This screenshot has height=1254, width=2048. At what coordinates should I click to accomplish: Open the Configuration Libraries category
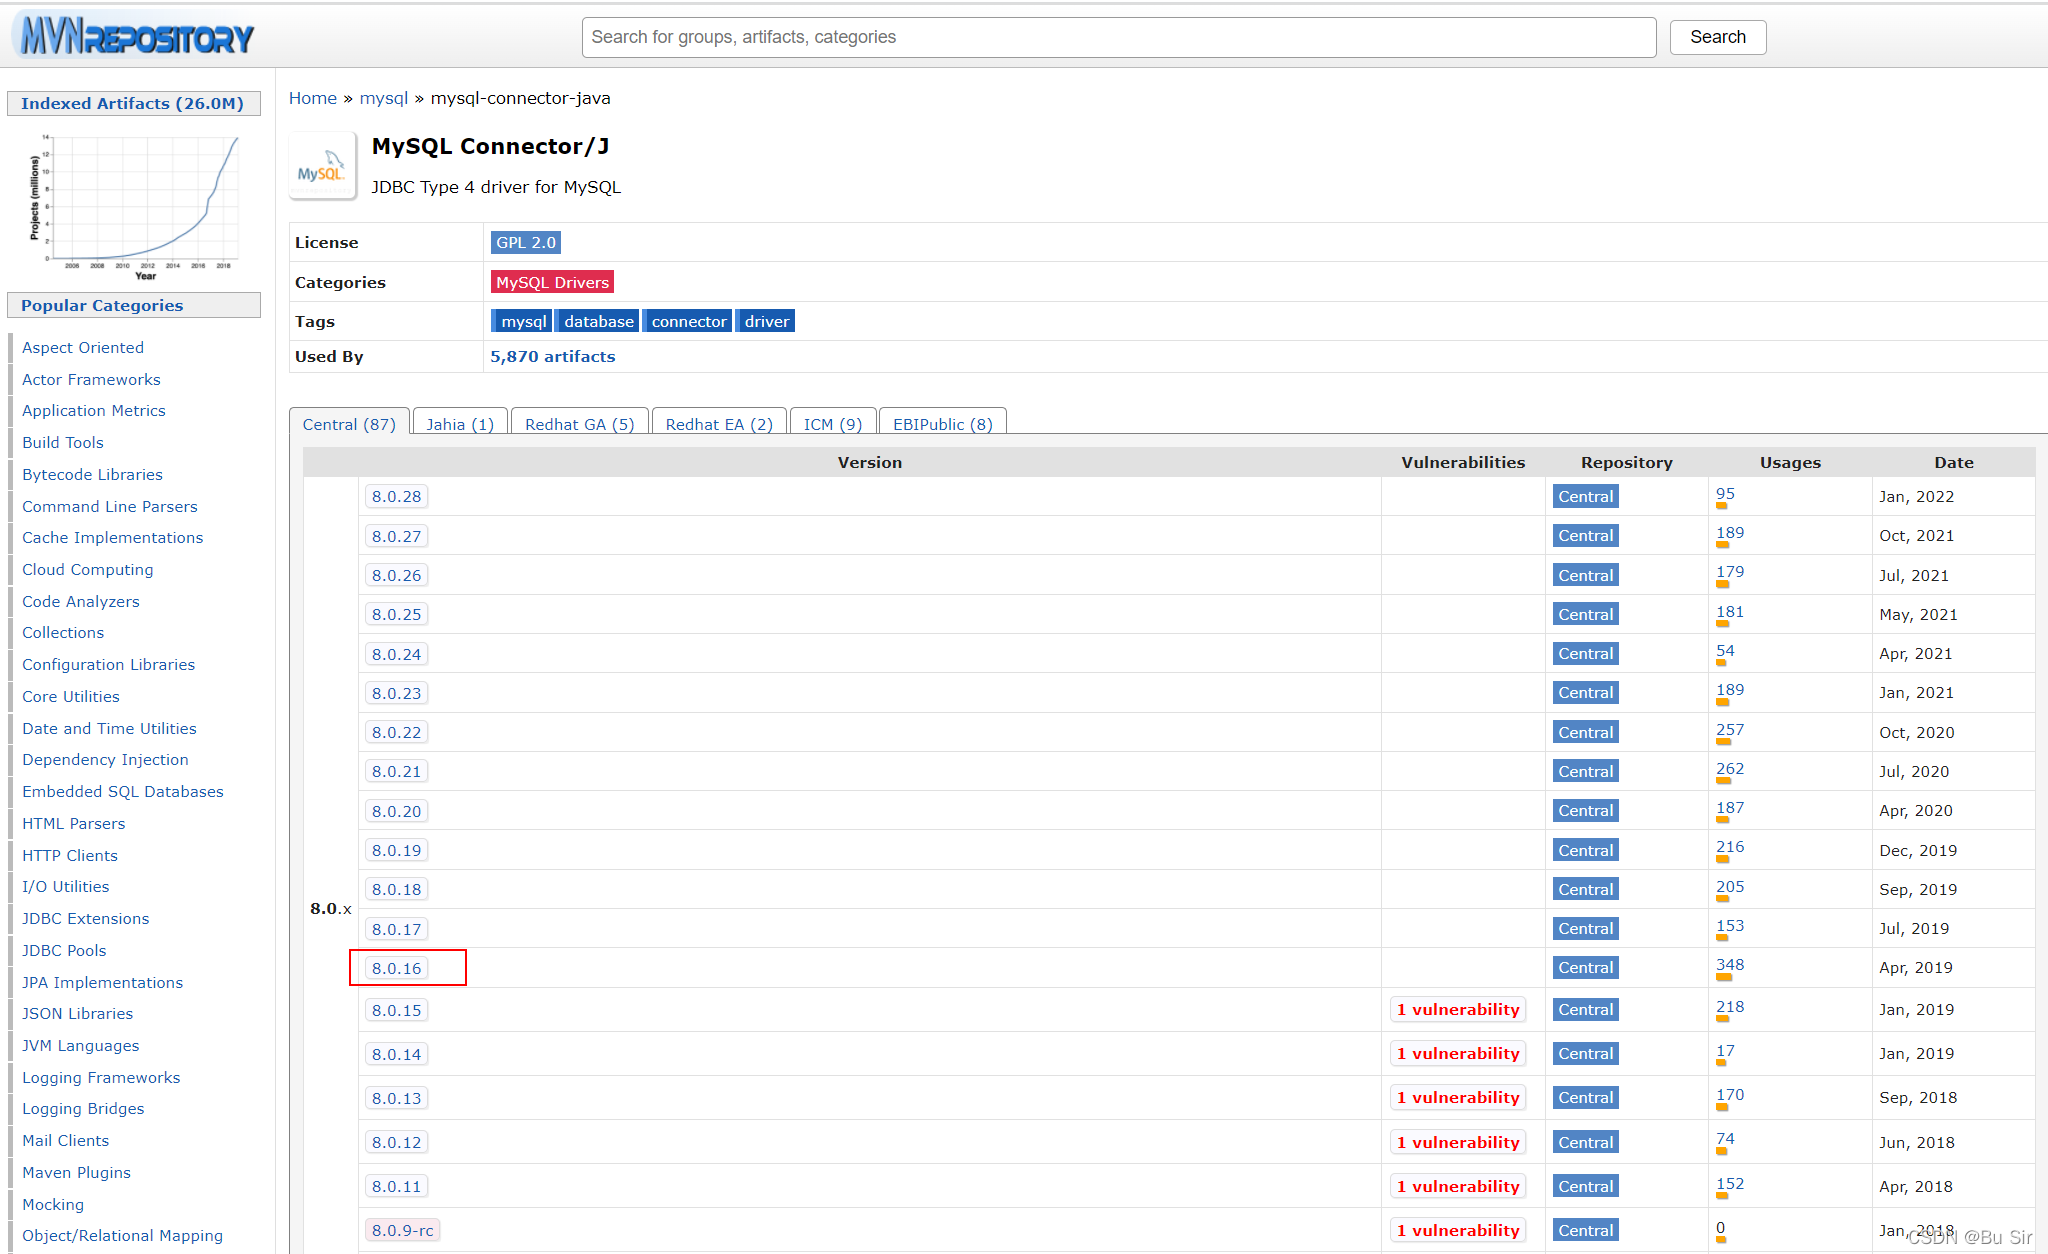[x=108, y=664]
